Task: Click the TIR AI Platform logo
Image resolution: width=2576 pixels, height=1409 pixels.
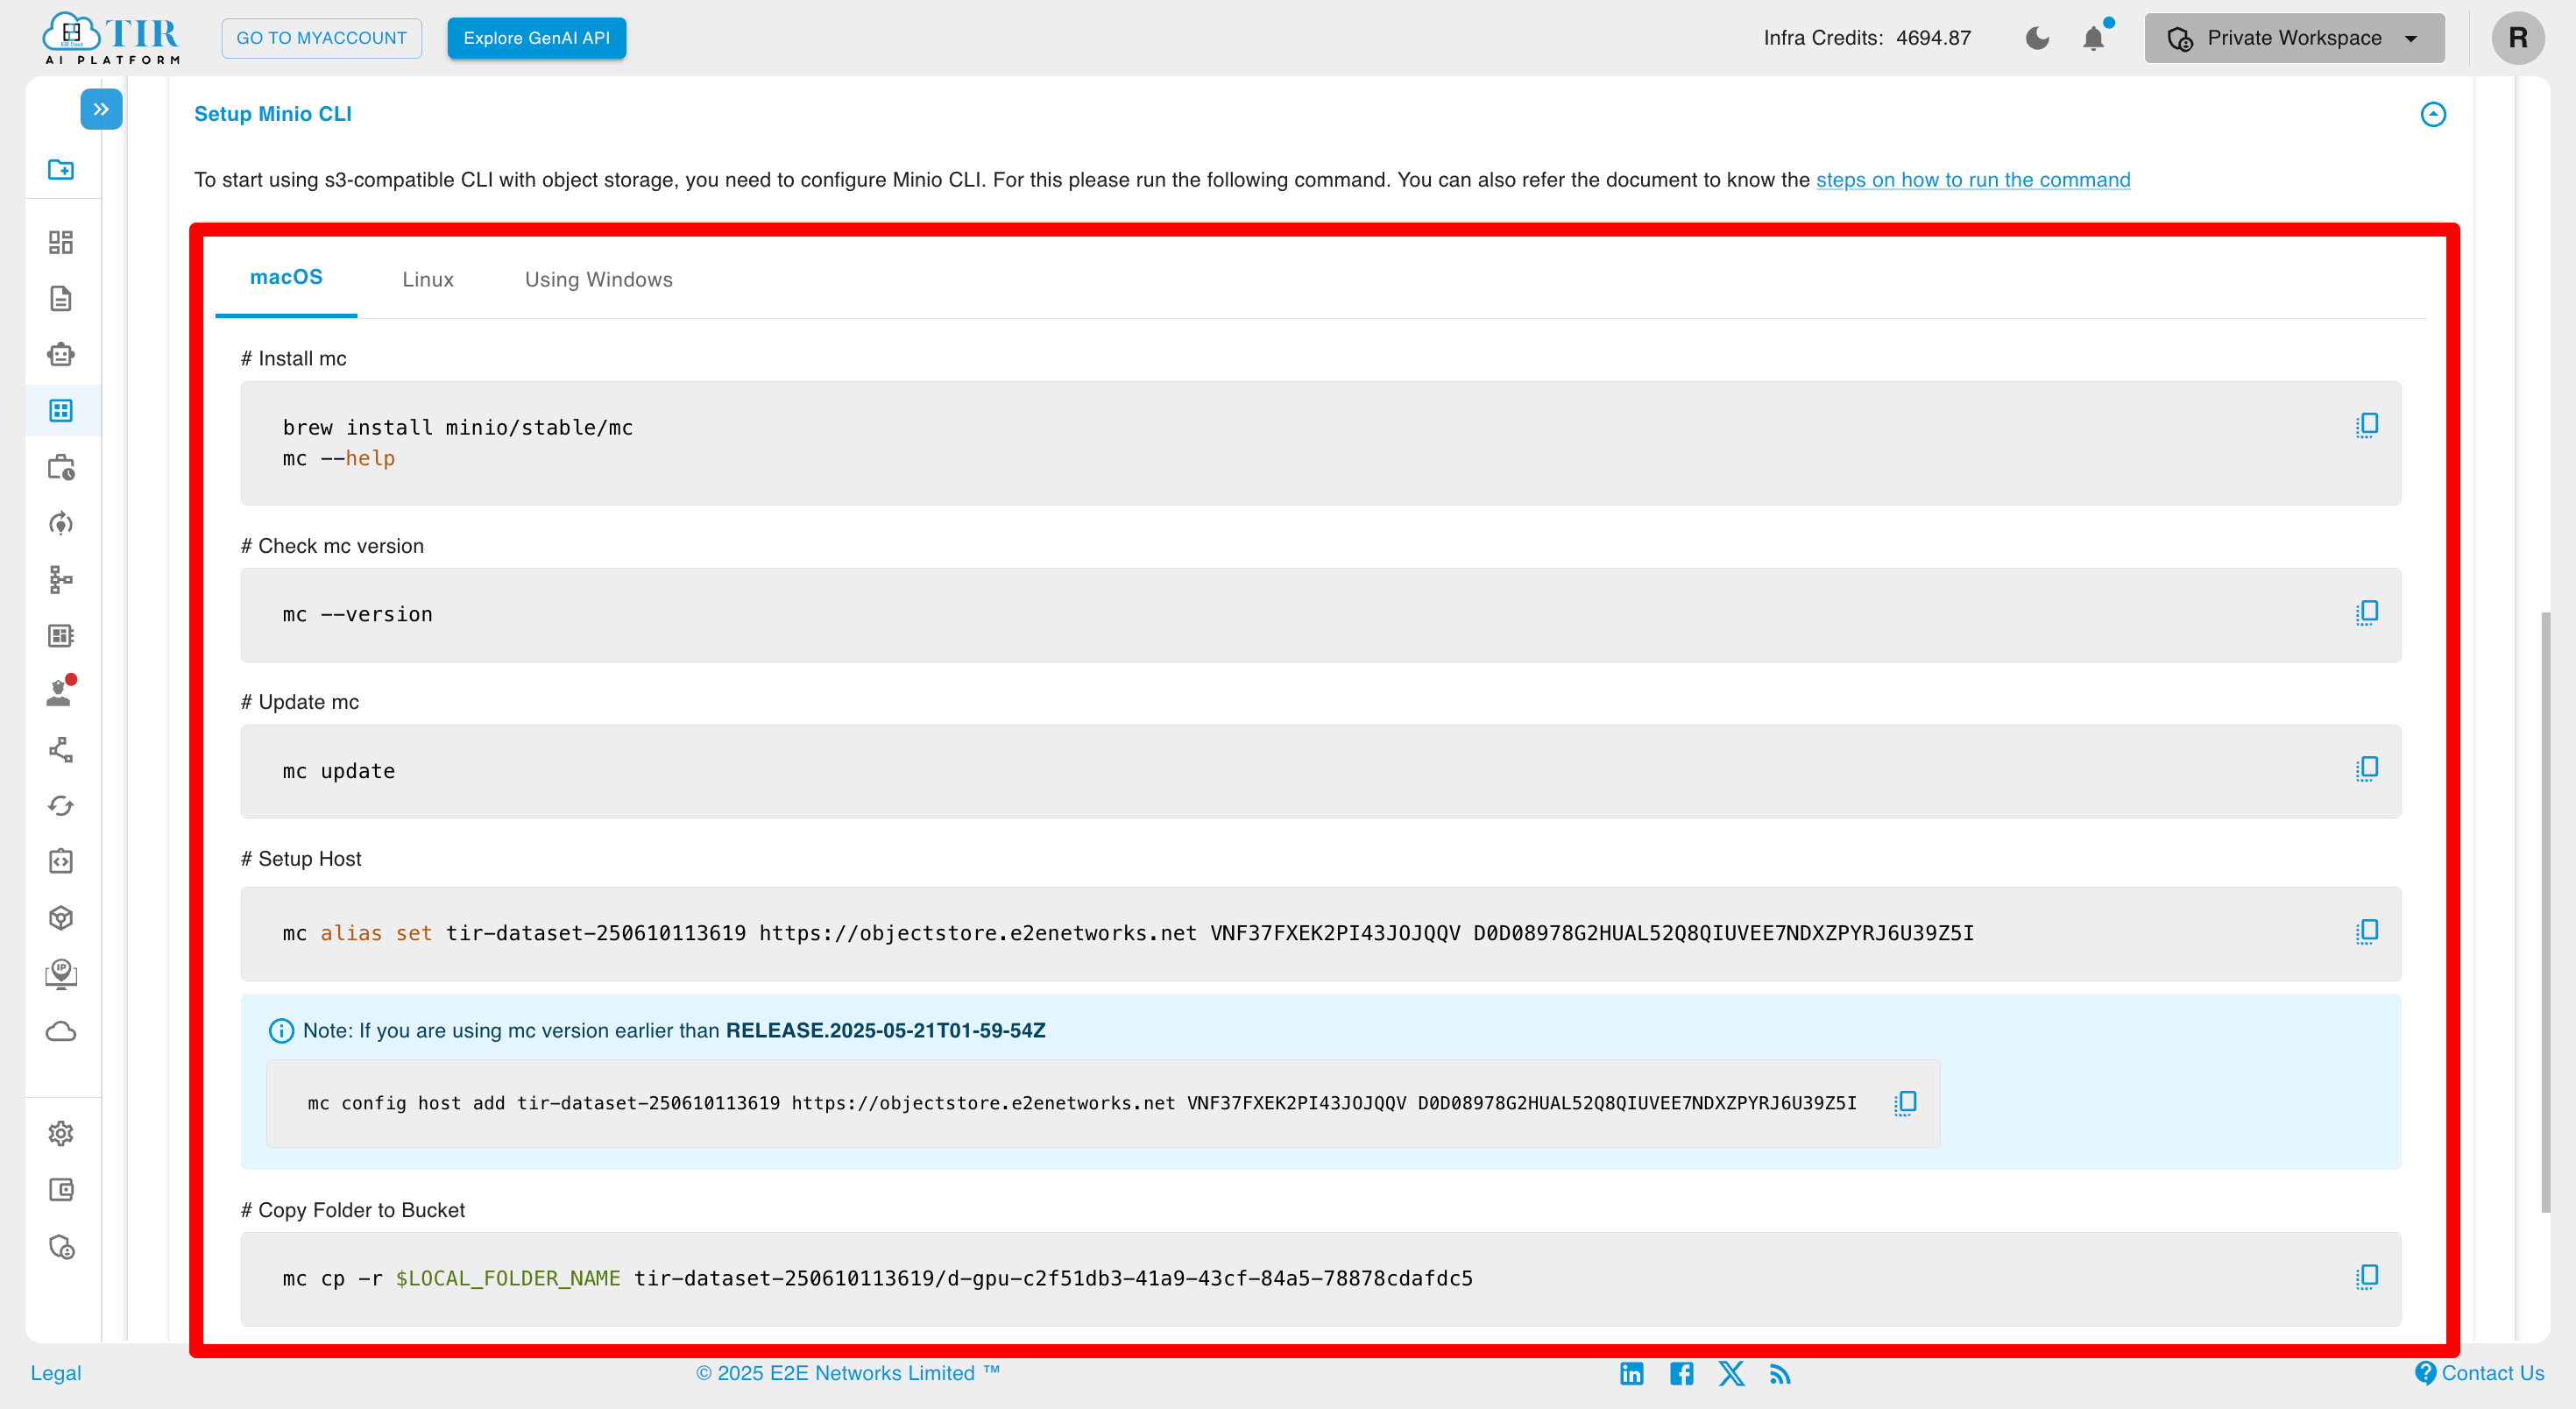Action: coord(111,38)
